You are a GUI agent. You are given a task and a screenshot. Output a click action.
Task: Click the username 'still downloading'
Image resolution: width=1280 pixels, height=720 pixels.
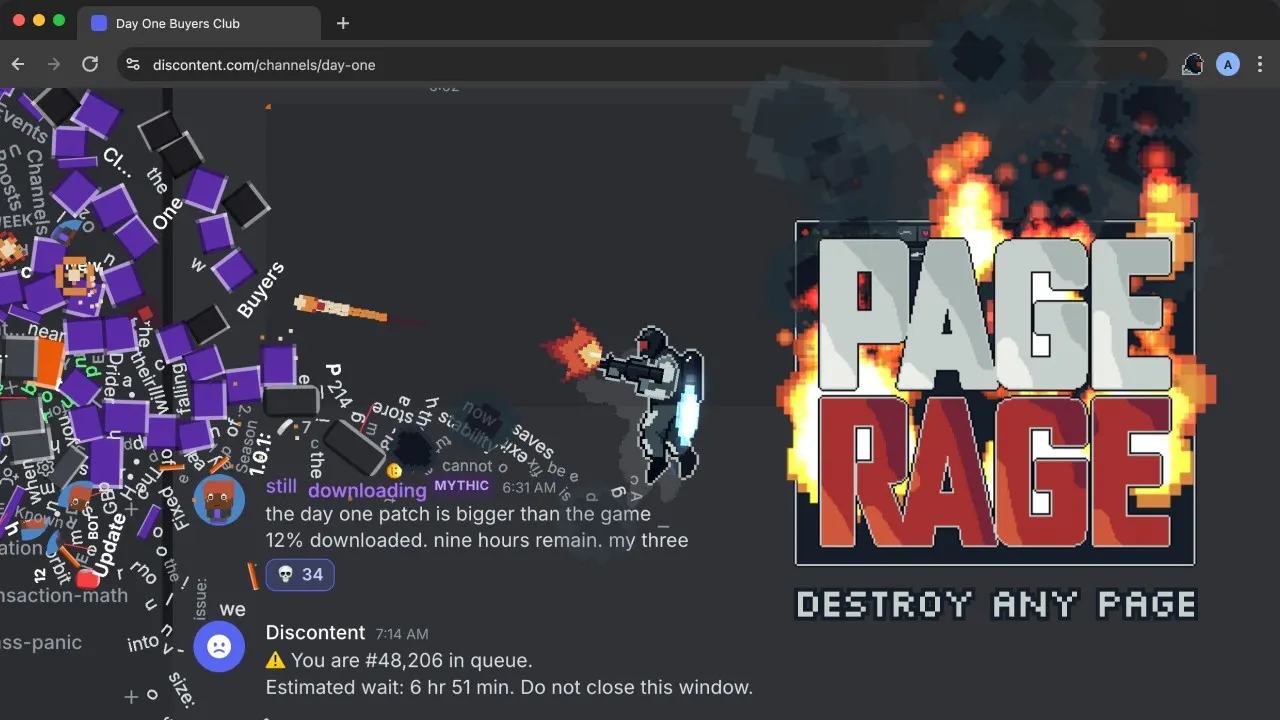click(x=346, y=488)
